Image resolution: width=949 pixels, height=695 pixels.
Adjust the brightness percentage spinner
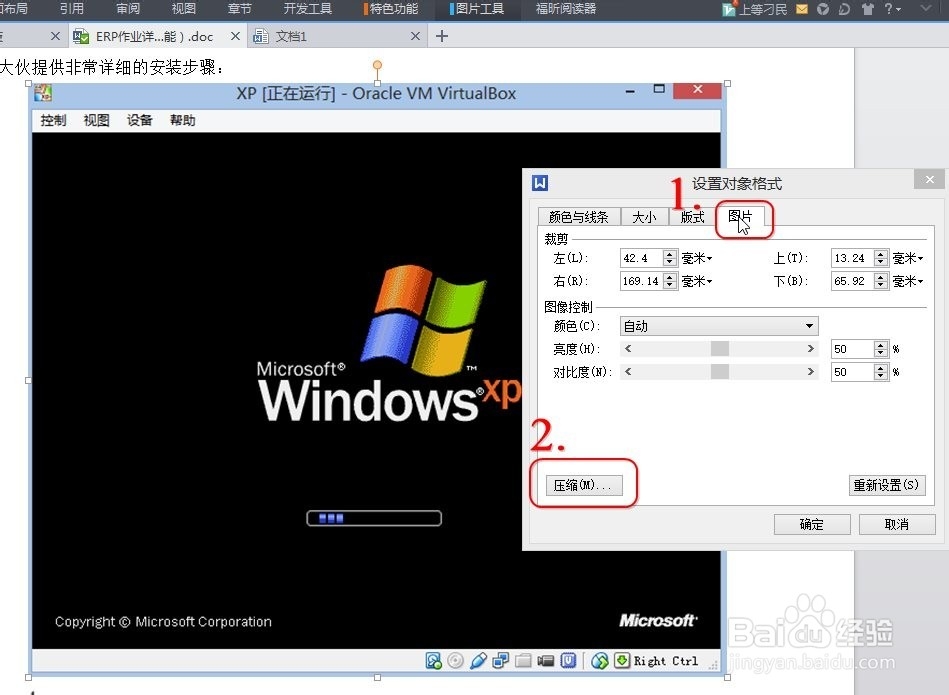click(881, 349)
